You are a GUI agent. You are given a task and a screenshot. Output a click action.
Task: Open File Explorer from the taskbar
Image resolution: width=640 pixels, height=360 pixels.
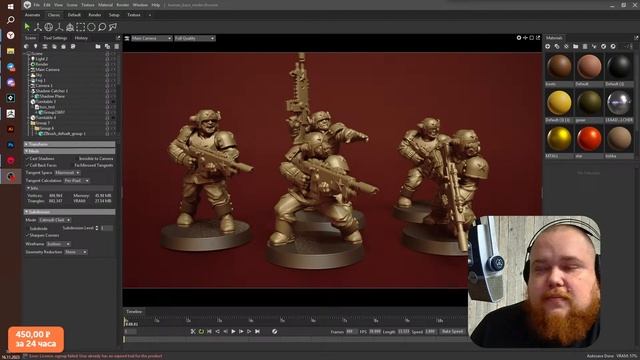[x=11, y=51]
